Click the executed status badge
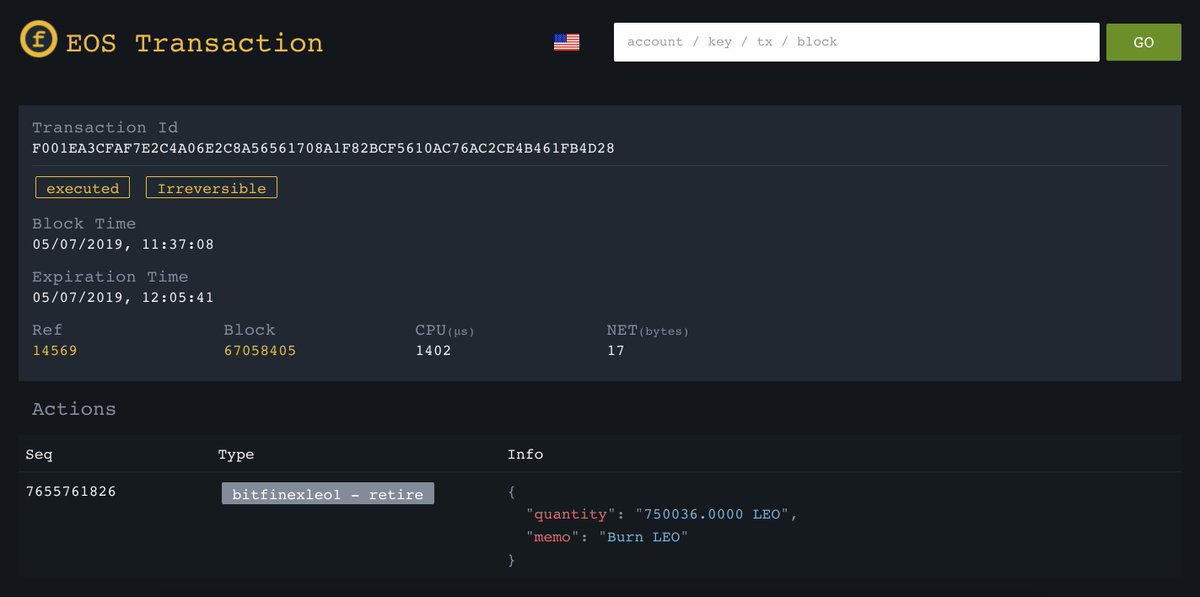 pyautogui.click(x=83, y=188)
